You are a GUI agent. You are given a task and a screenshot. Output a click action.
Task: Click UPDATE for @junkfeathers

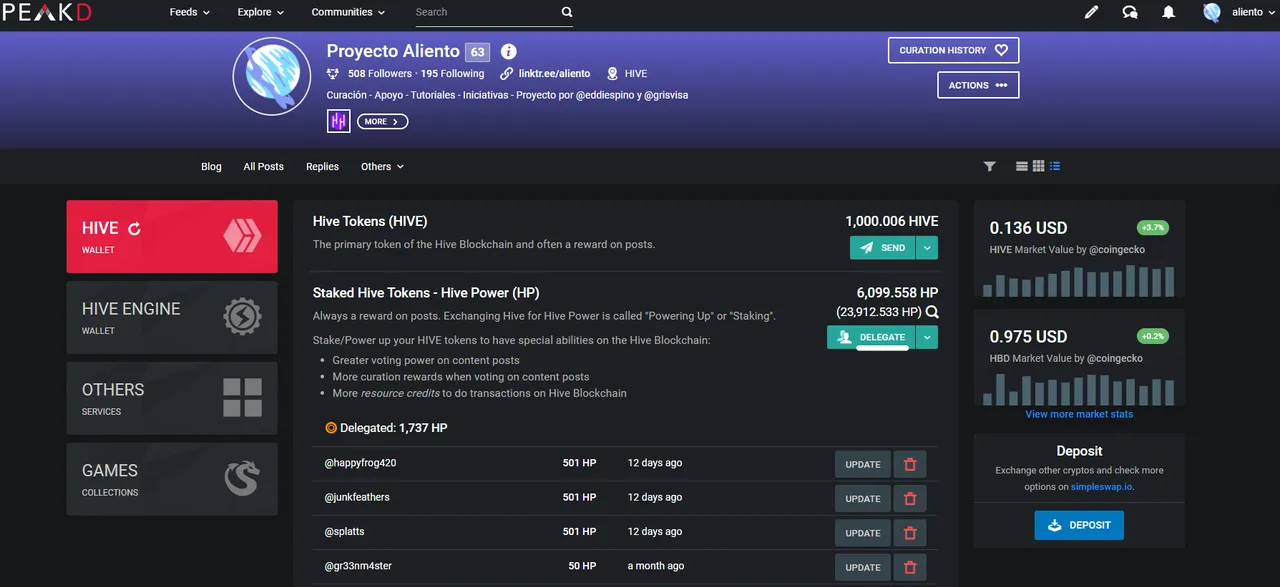pos(863,498)
